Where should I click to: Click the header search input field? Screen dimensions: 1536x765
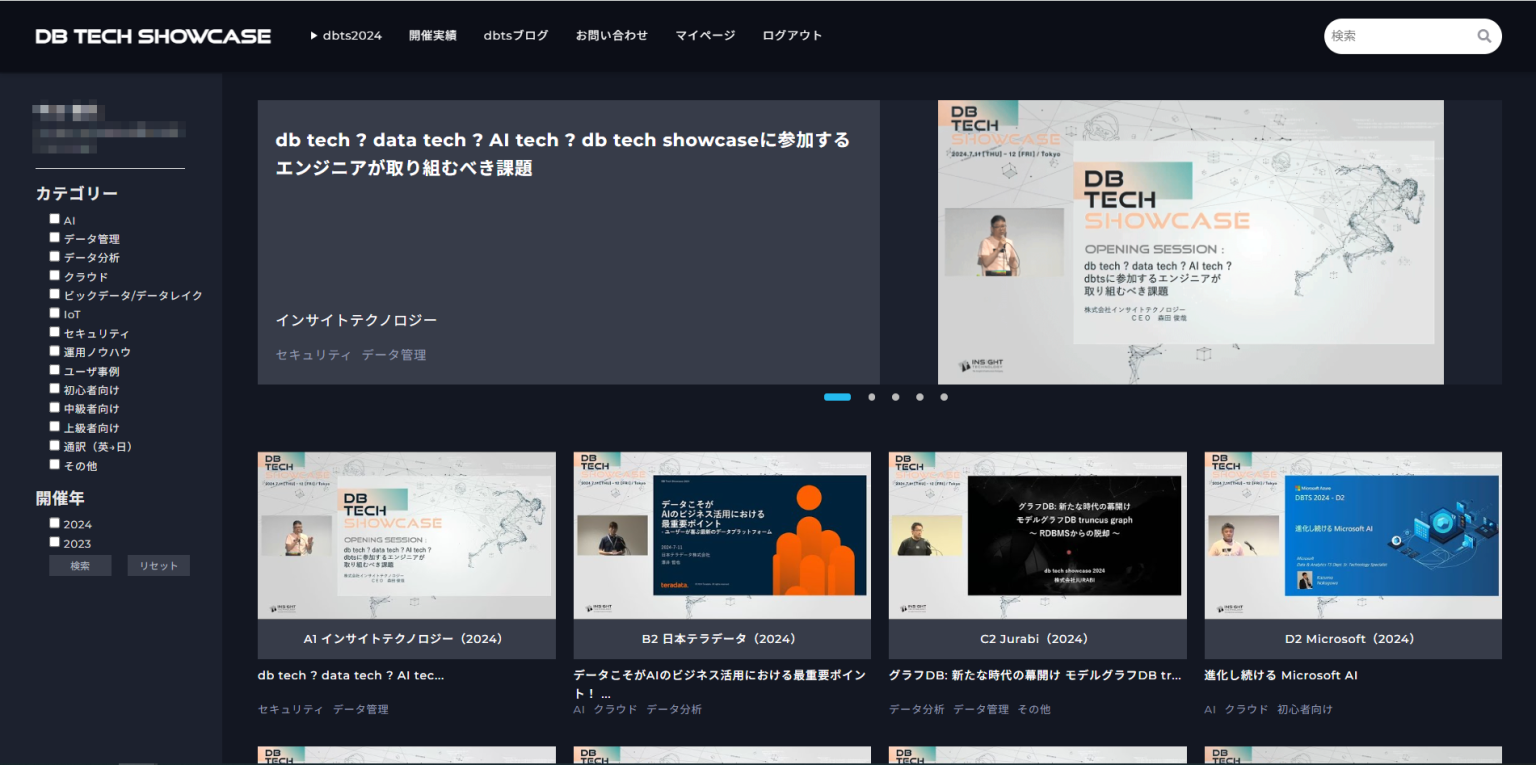click(1400, 36)
